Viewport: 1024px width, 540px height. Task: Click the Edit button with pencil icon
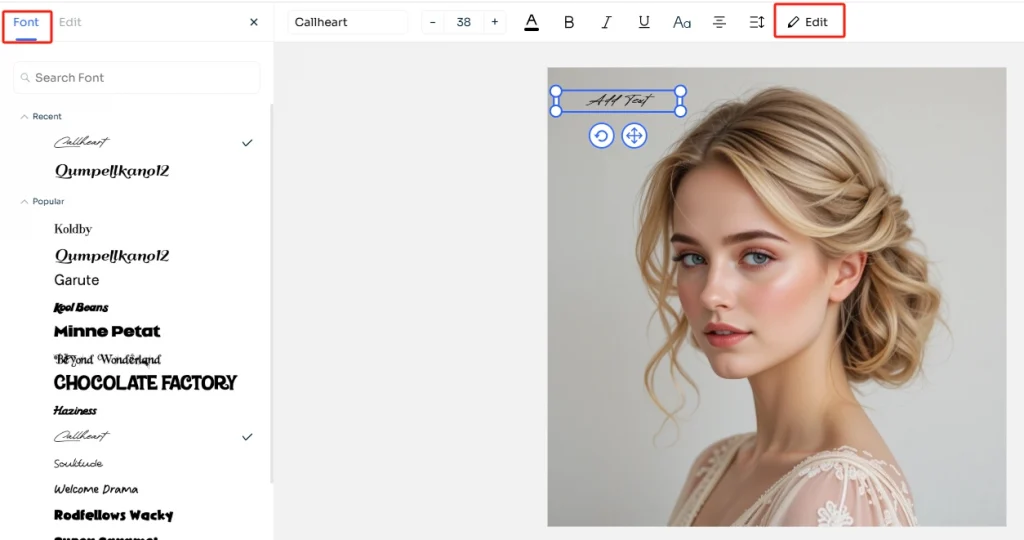(x=808, y=22)
